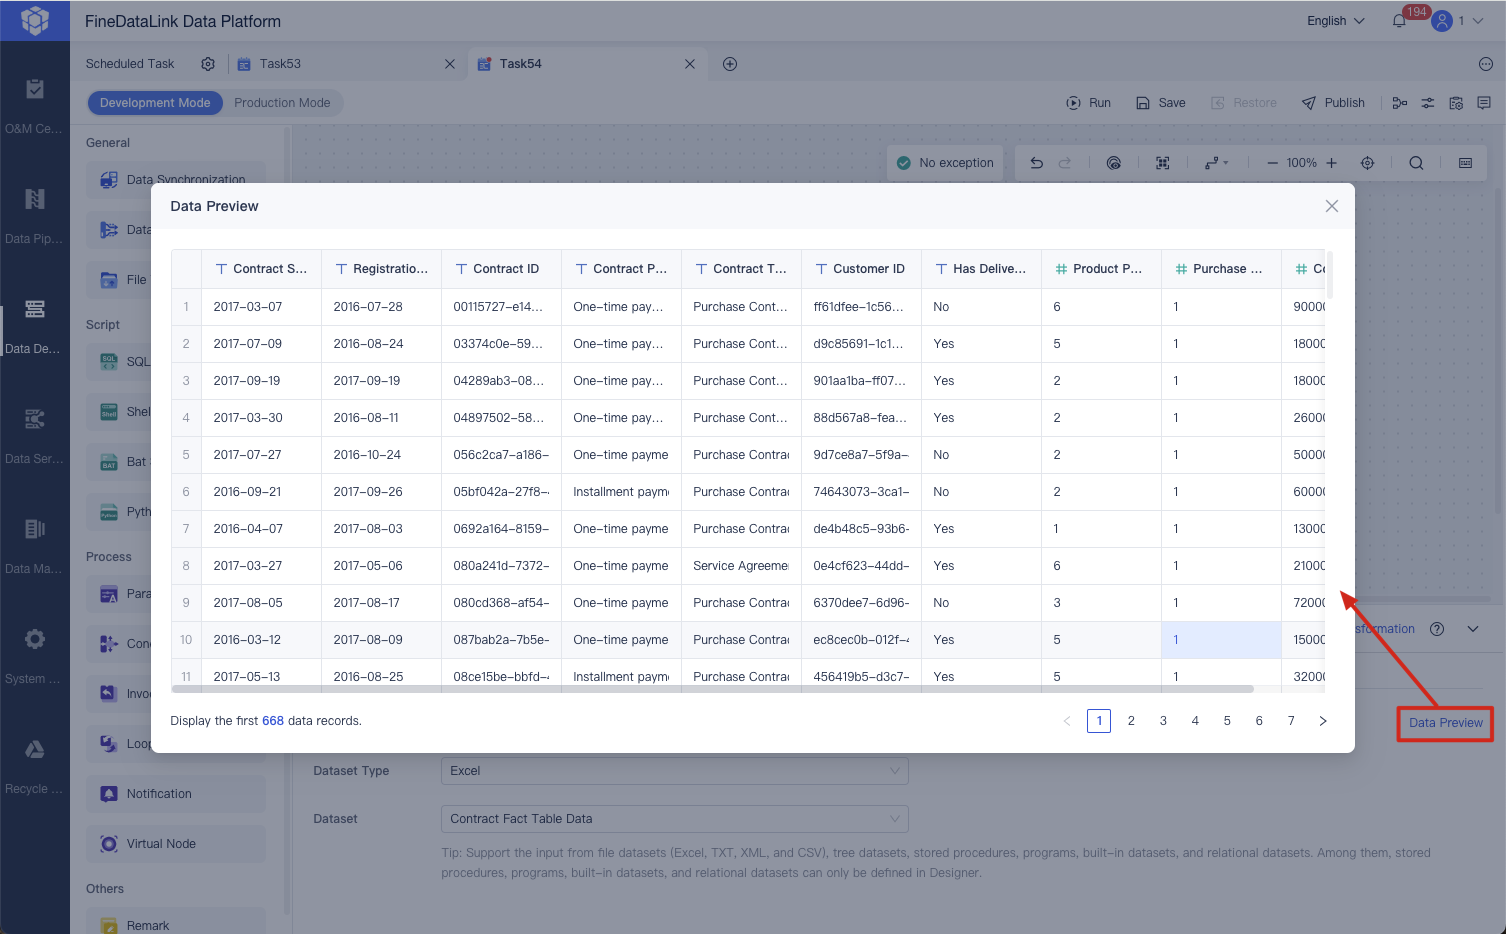Open the English language dropdown

[1336, 21]
